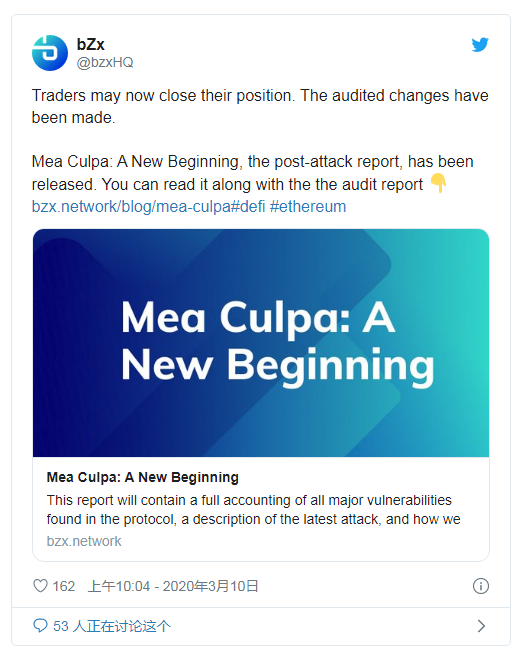Click the bZx profile avatar icon
Viewport: 522px width, 660px height.
click(50, 53)
